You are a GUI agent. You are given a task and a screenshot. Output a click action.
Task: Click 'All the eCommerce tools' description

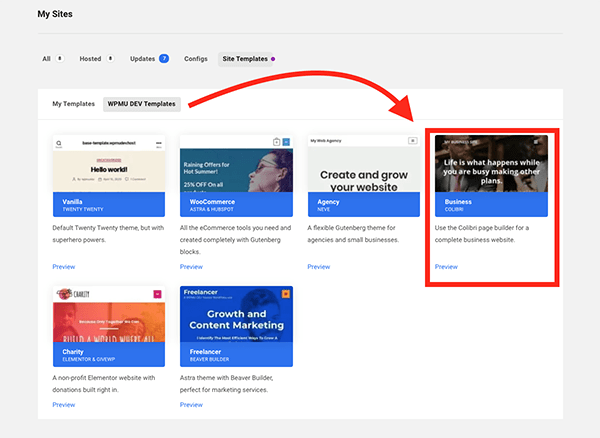[x=235, y=240]
